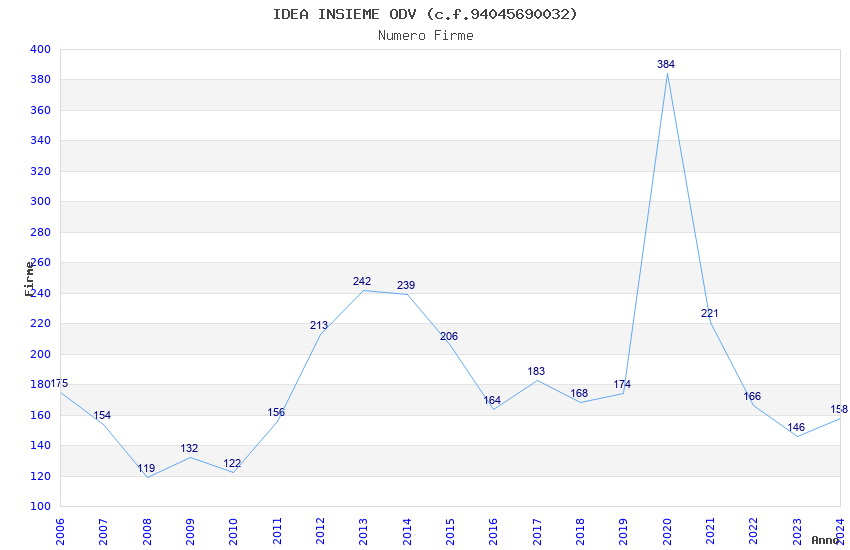Click the data label 146
The image size is (850, 550).
point(796,427)
